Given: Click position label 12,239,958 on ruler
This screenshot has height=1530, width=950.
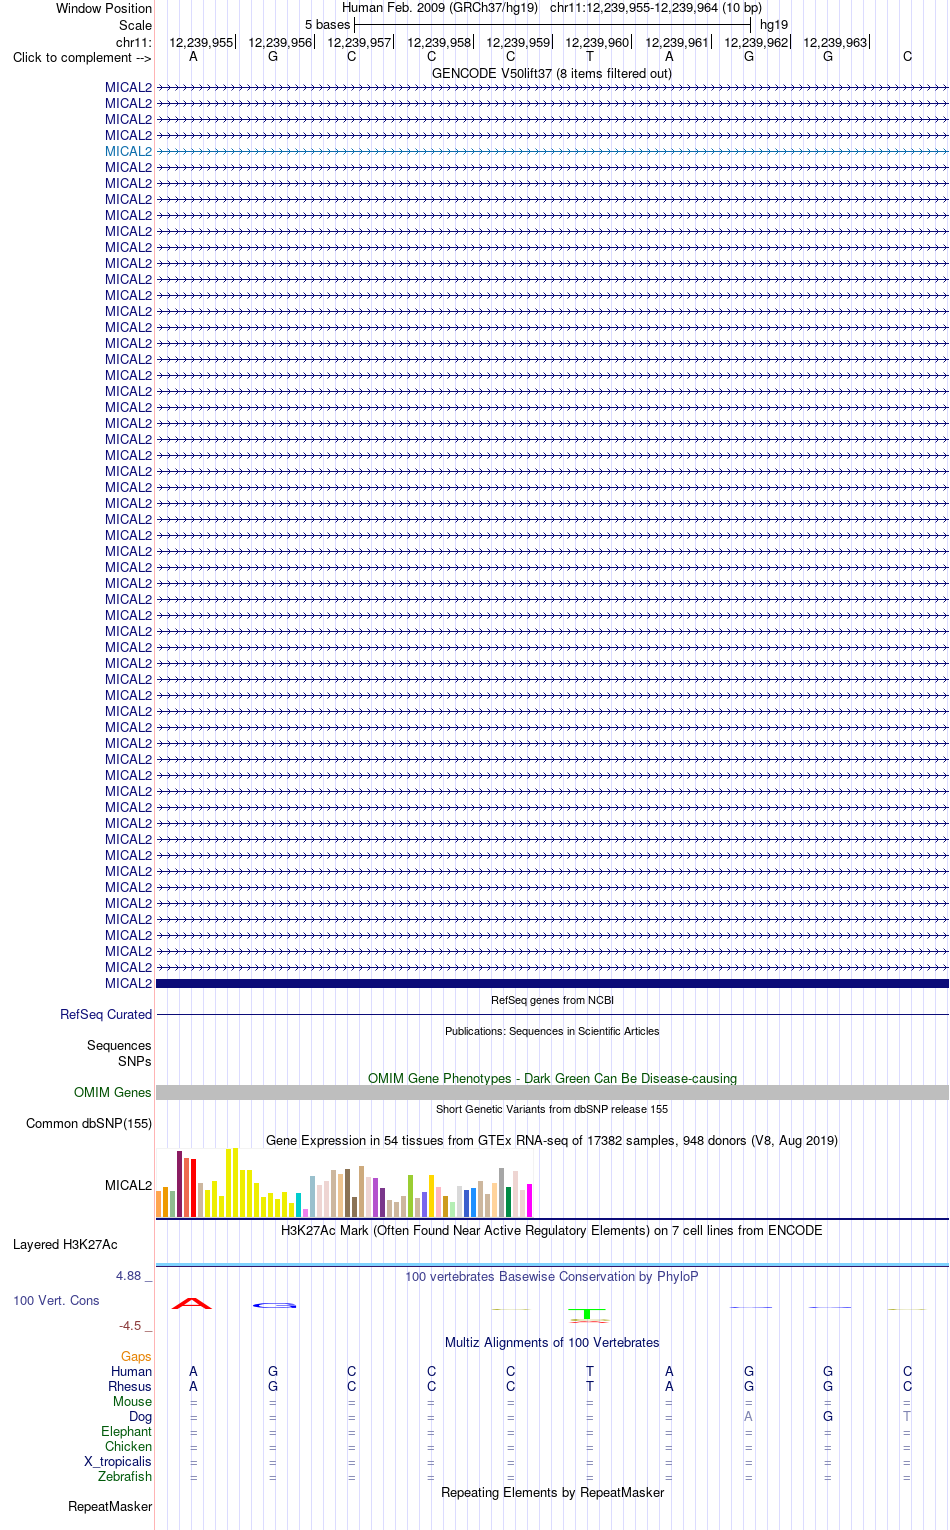Looking at the screenshot, I should 439,42.
